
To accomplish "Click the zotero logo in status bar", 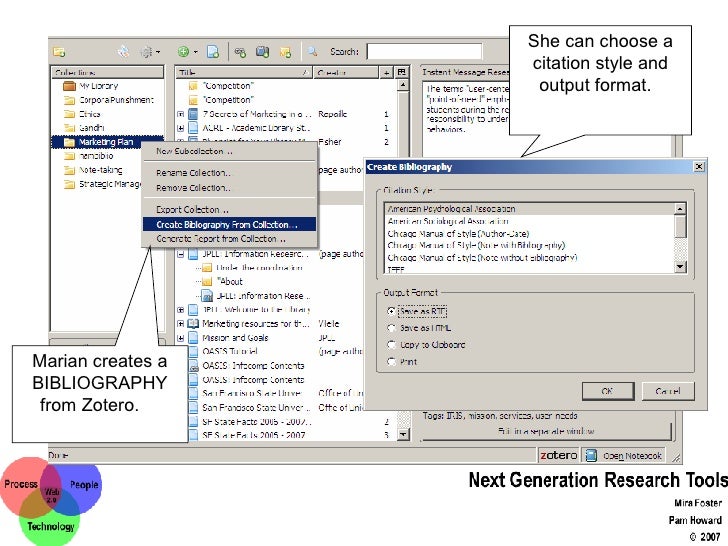I will [x=559, y=455].
